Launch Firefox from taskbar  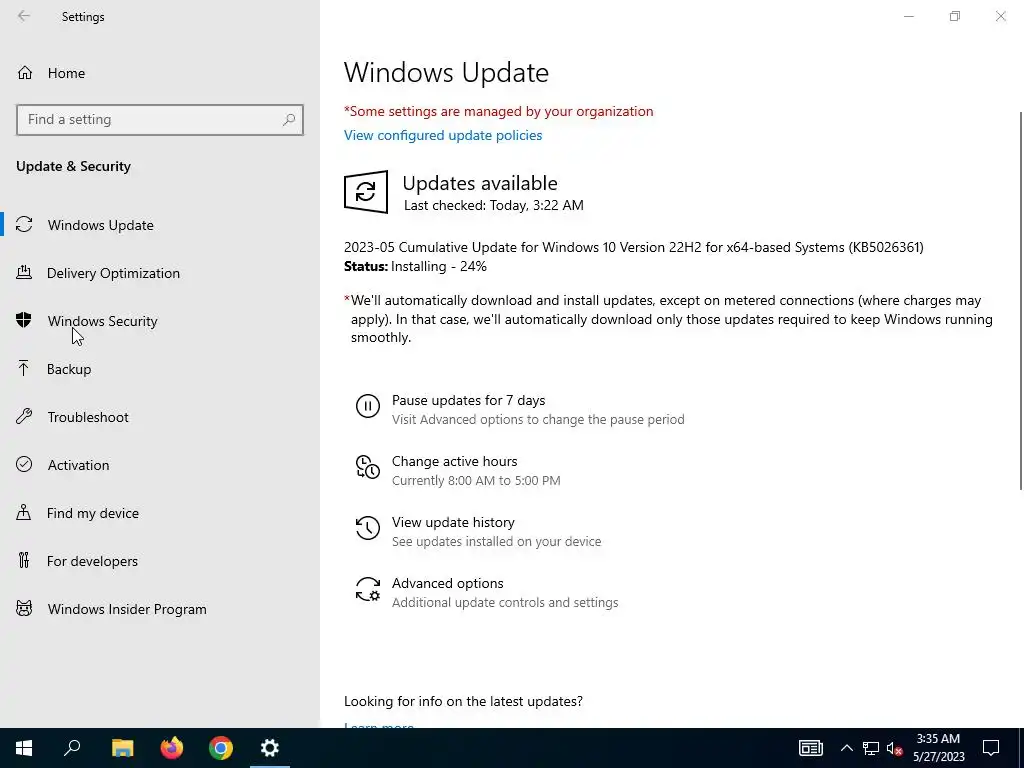tap(172, 748)
